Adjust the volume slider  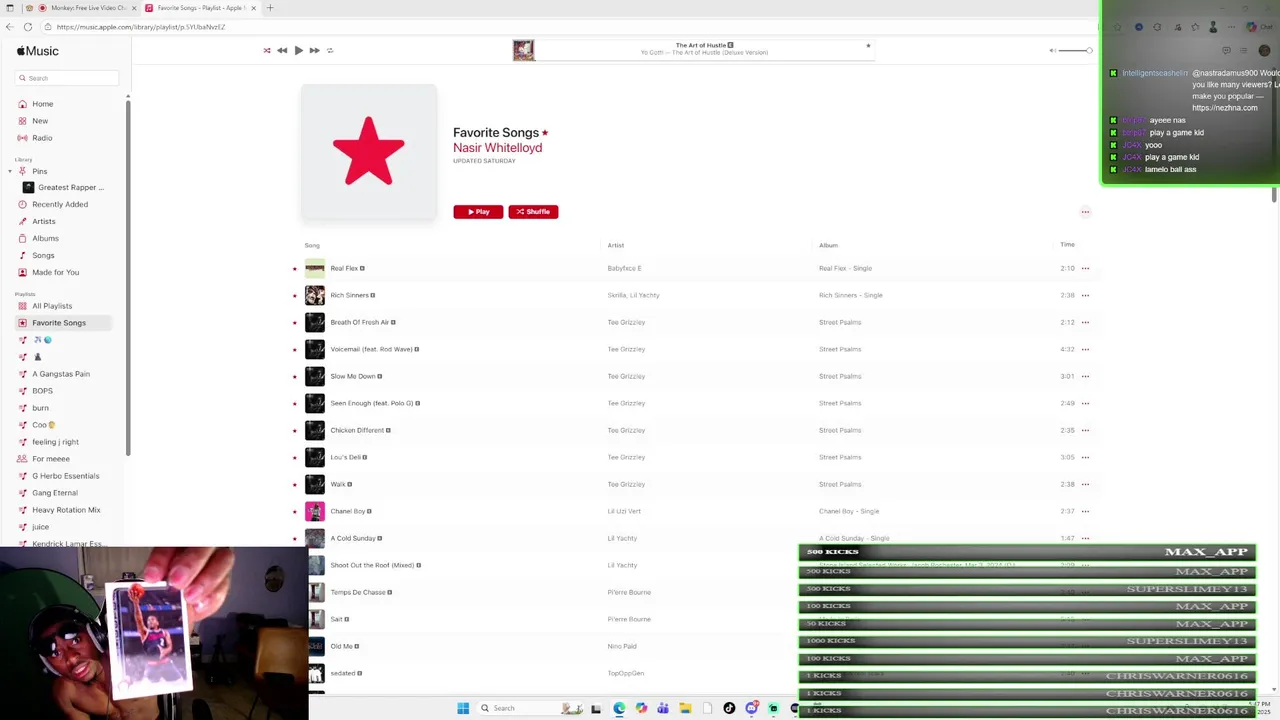pyautogui.click(x=1075, y=50)
